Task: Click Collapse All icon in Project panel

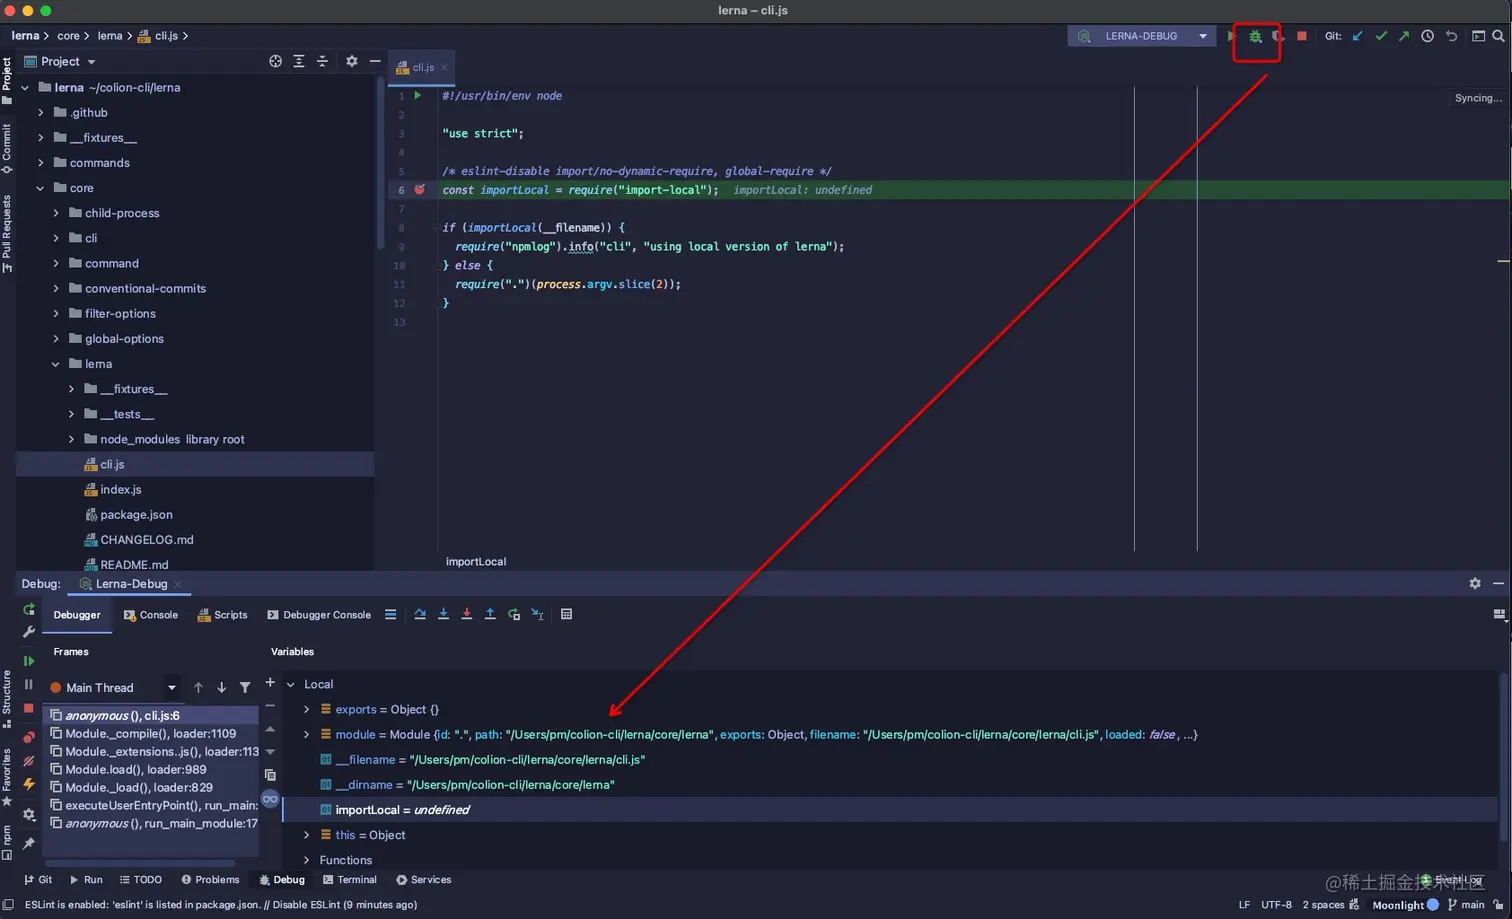Action: (322, 61)
